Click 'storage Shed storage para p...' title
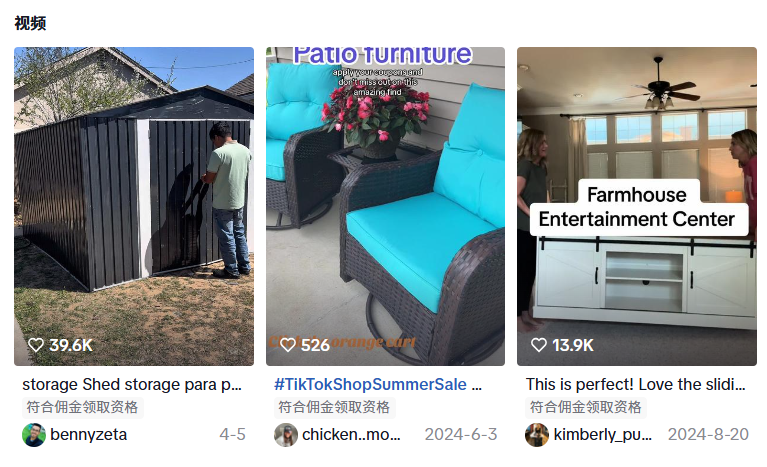This screenshot has height=467, width=767. coord(132,384)
